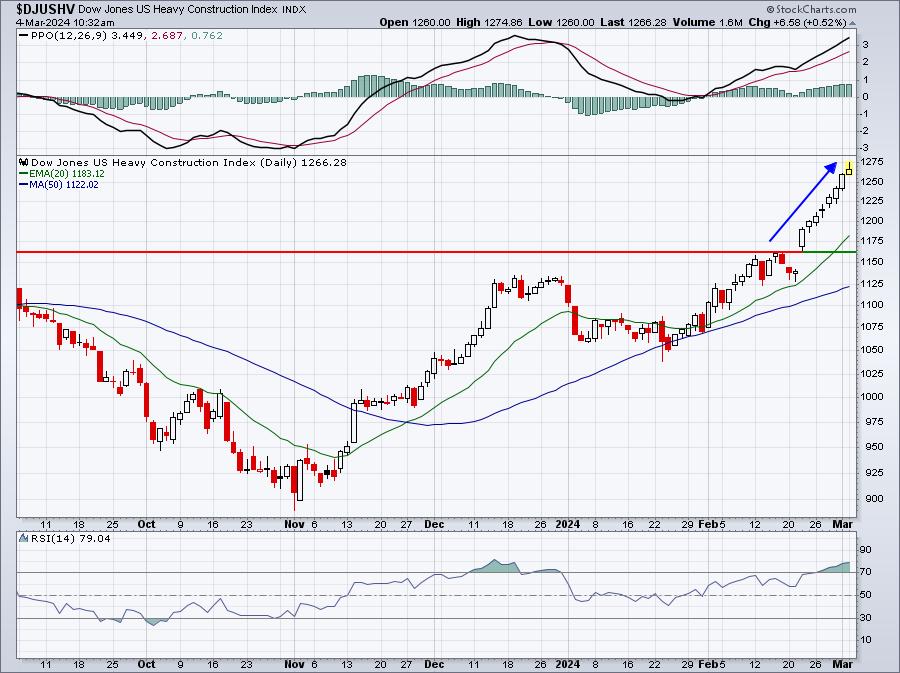
Task: Click the Last 1266.28 value in the header
Action: click(x=633, y=22)
